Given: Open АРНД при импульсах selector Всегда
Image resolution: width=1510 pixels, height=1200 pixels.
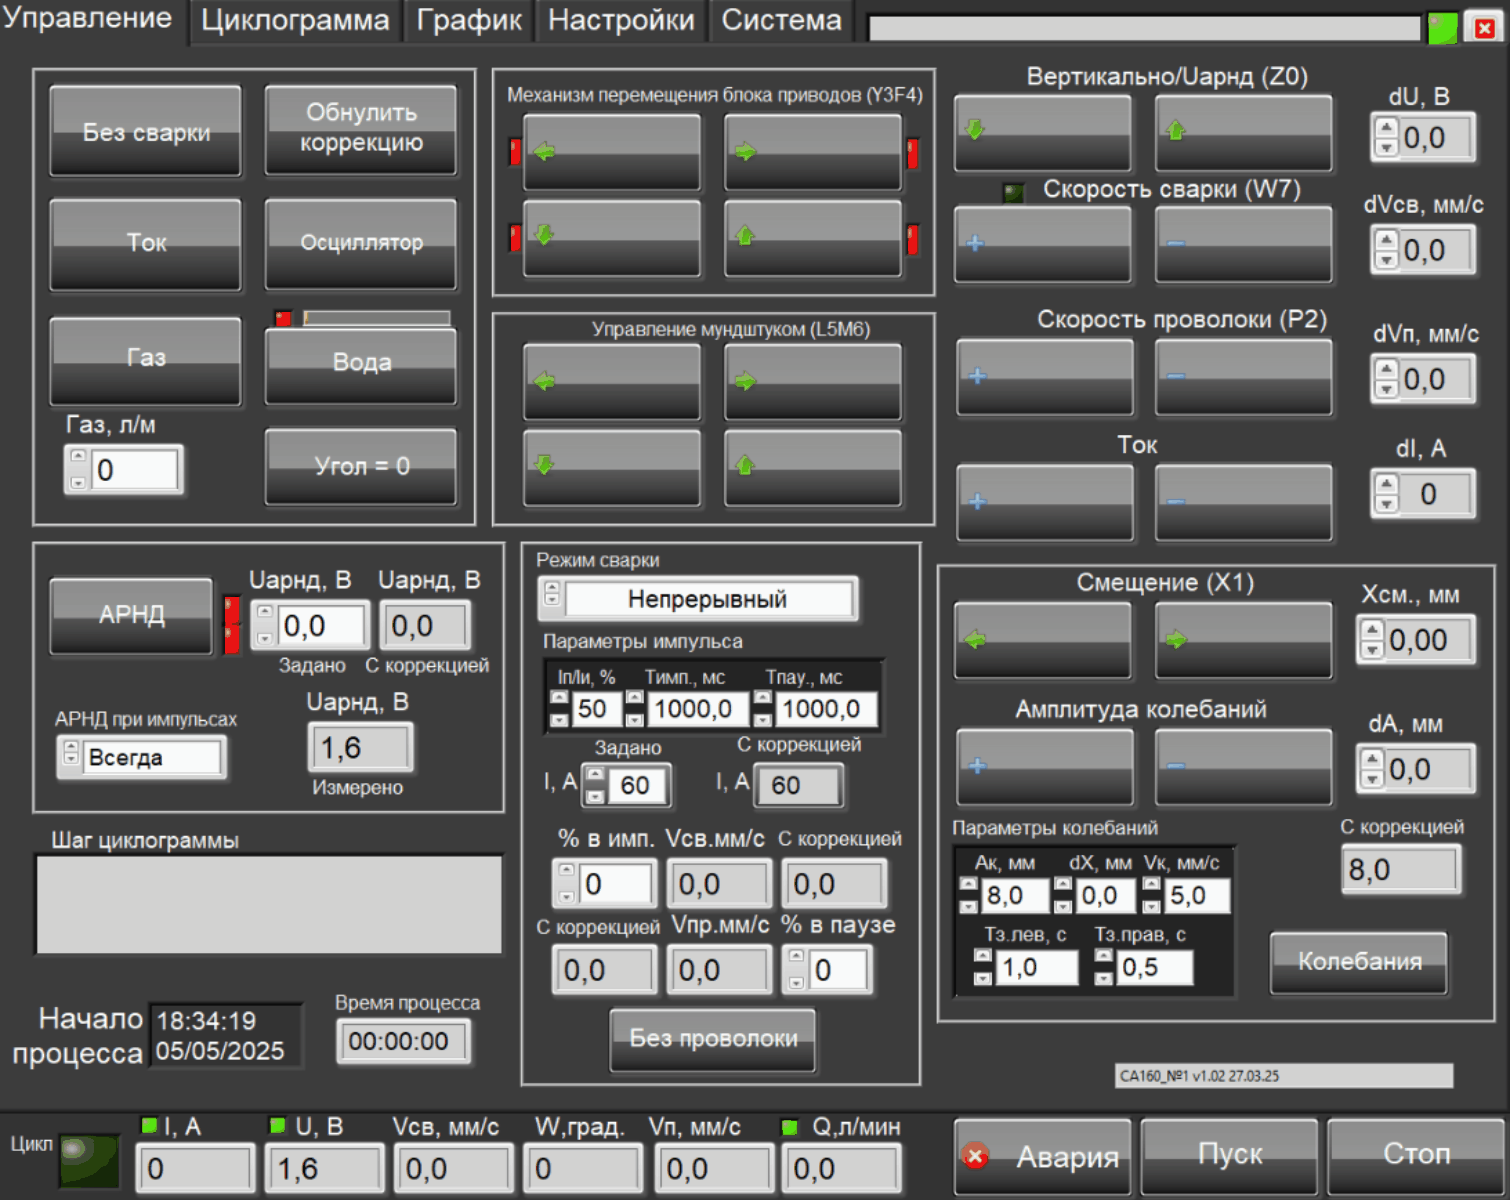Looking at the screenshot, I should tap(151, 758).
